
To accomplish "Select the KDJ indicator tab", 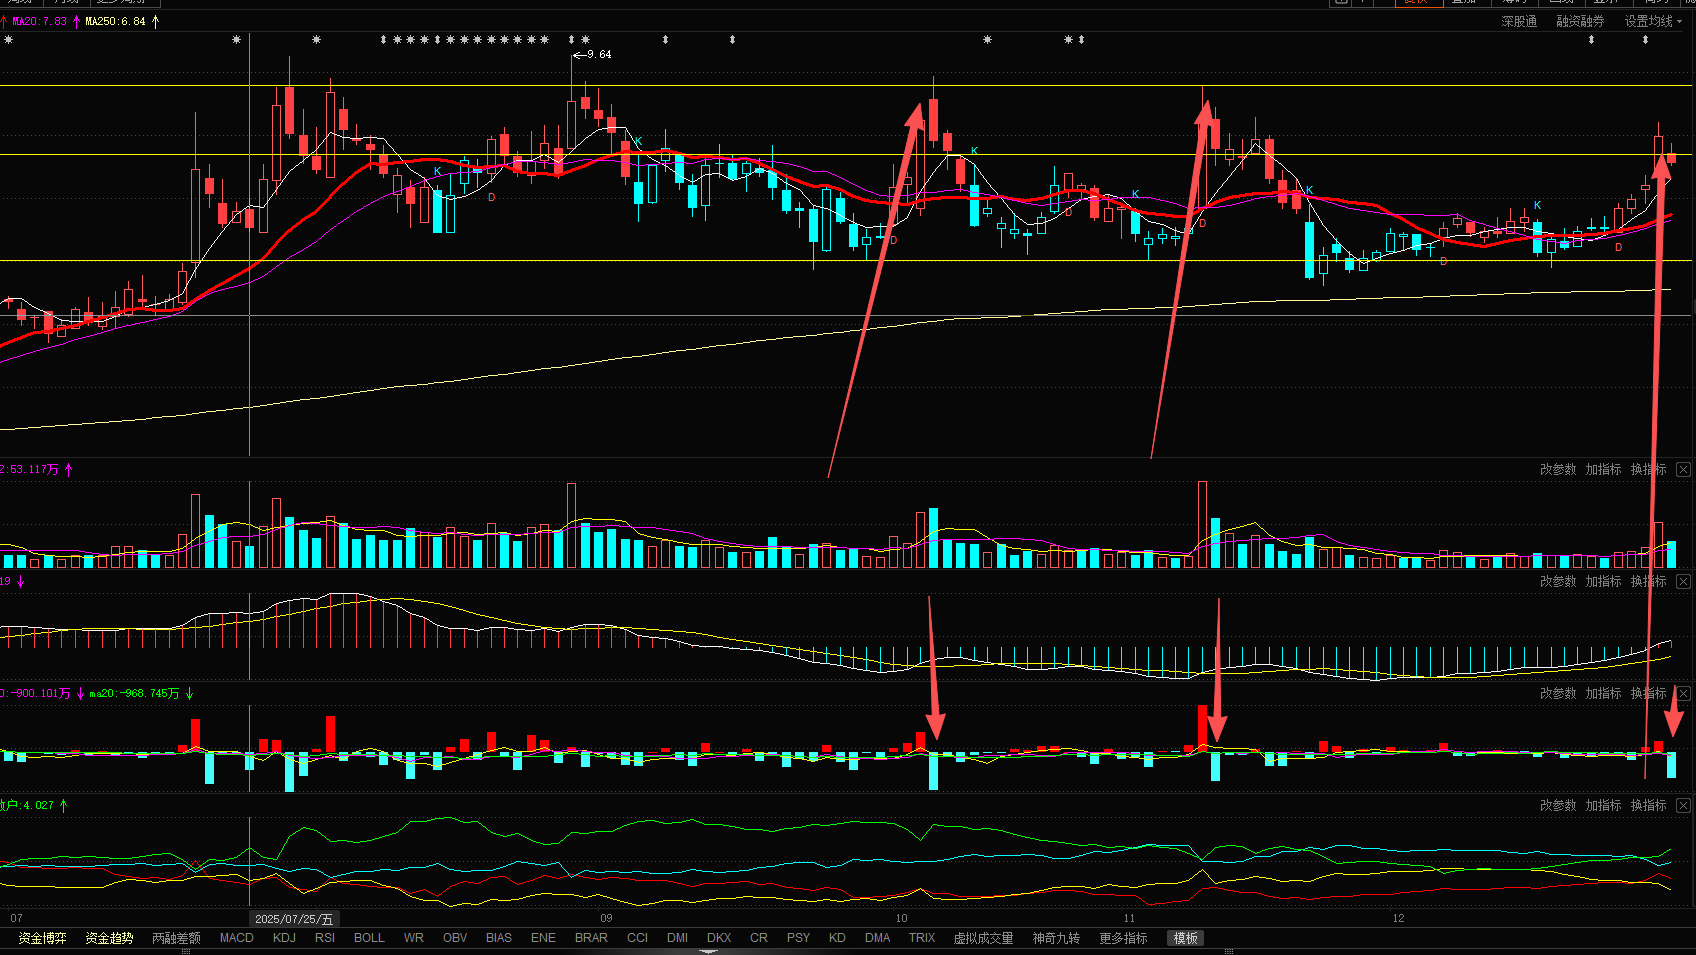I will tap(284, 938).
